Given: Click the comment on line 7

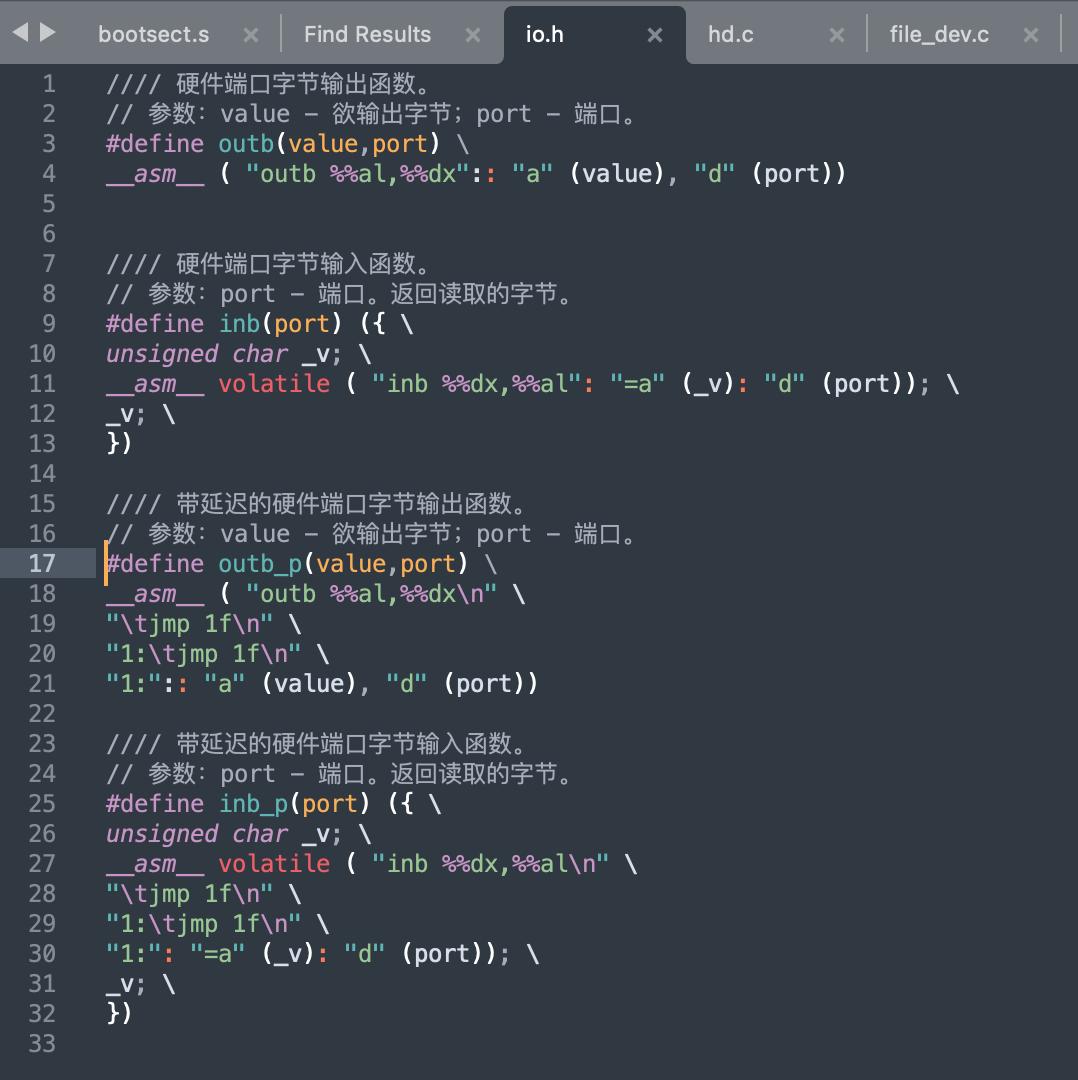Looking at the screenshot, I should [x=269, y=264].
